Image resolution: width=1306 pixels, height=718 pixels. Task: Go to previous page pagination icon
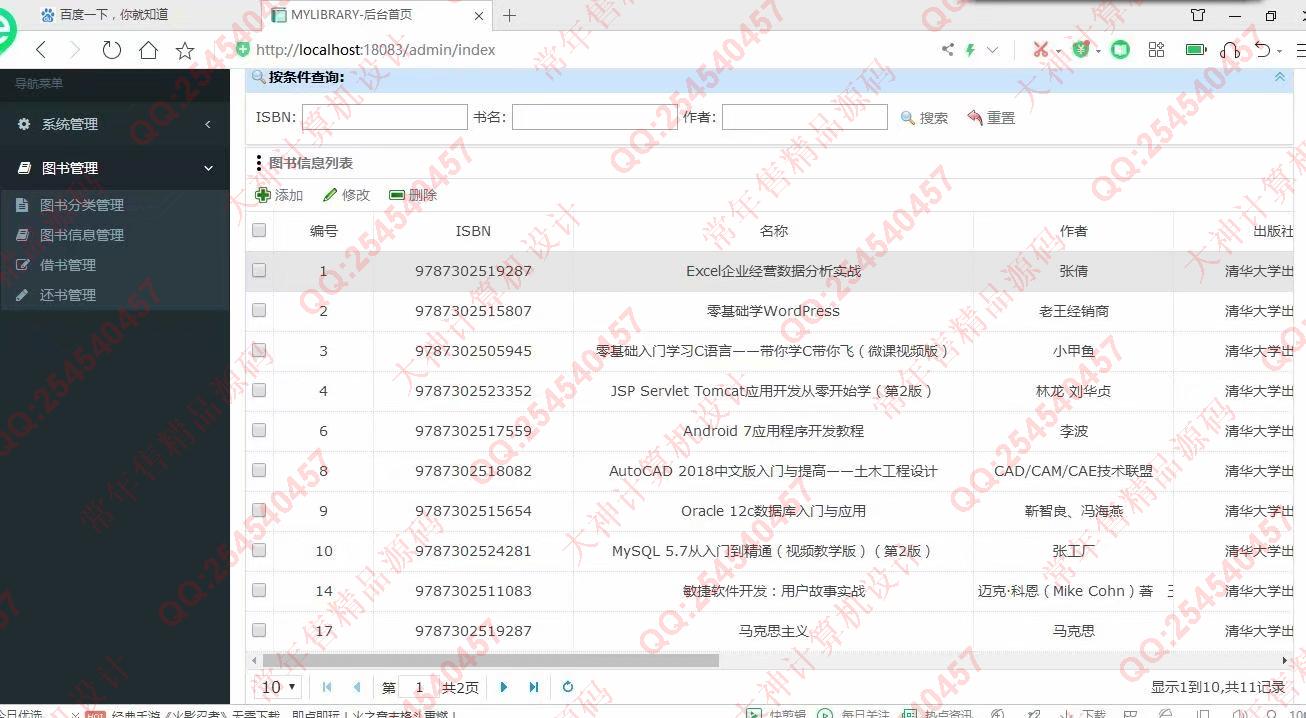point(357,687)
